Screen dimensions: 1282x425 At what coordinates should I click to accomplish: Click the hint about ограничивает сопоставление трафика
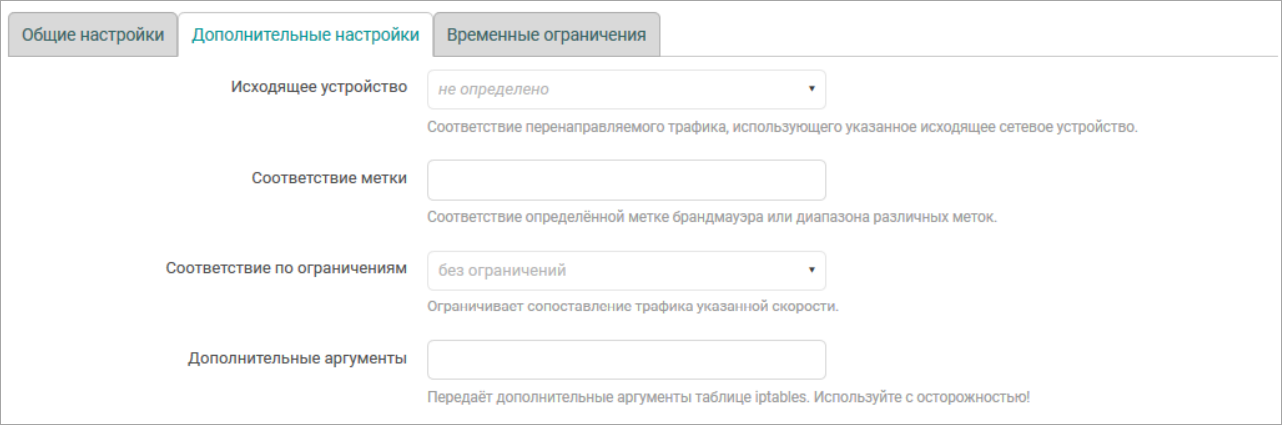pos(632,306)
